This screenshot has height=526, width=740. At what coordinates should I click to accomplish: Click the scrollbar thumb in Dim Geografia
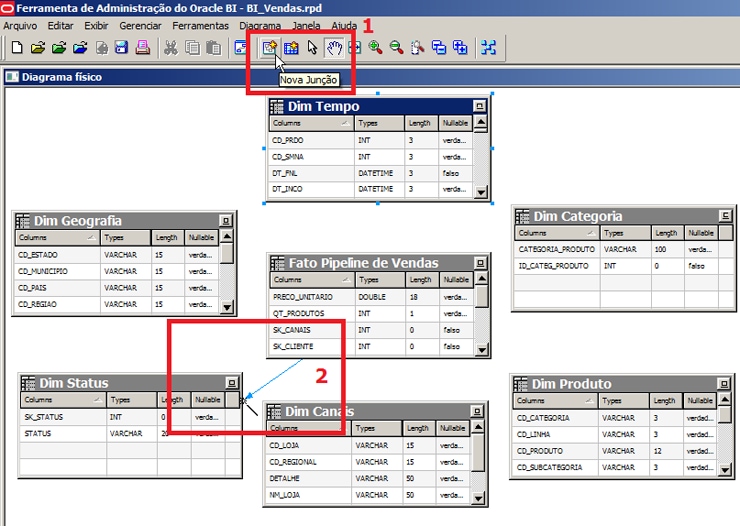227,253
